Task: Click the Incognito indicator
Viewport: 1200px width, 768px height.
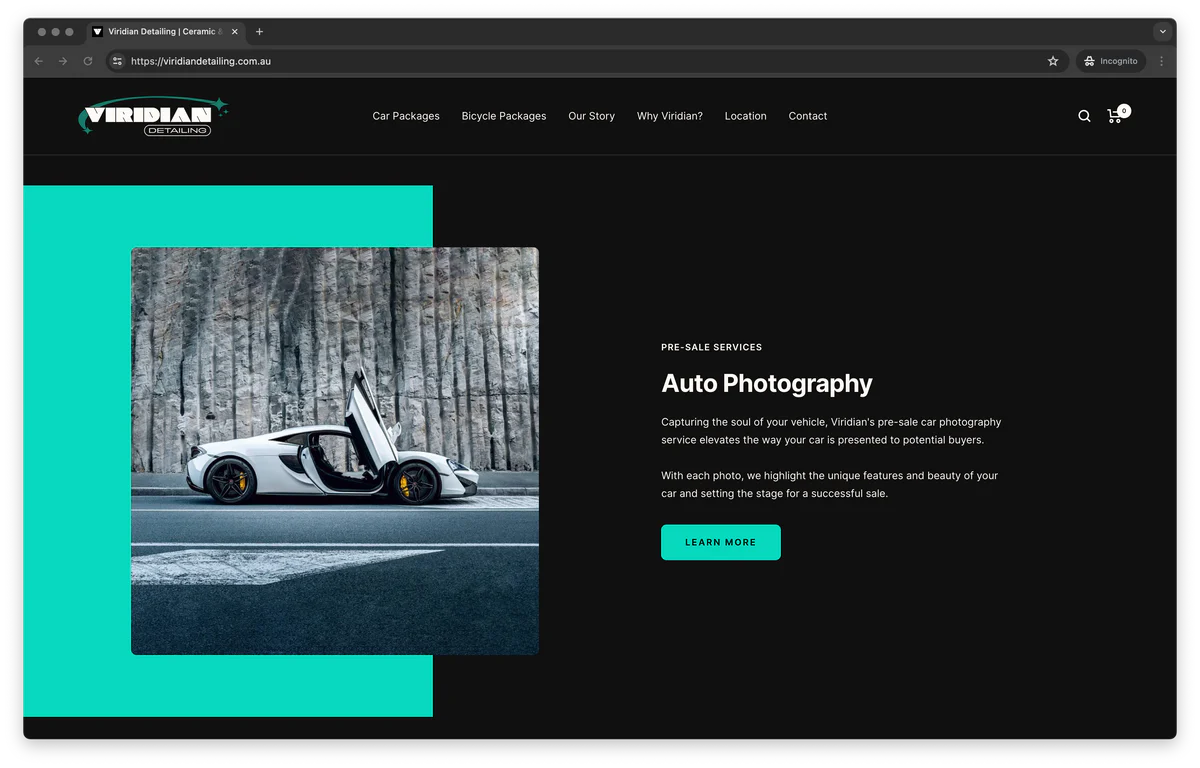Action: point(1111,61)
